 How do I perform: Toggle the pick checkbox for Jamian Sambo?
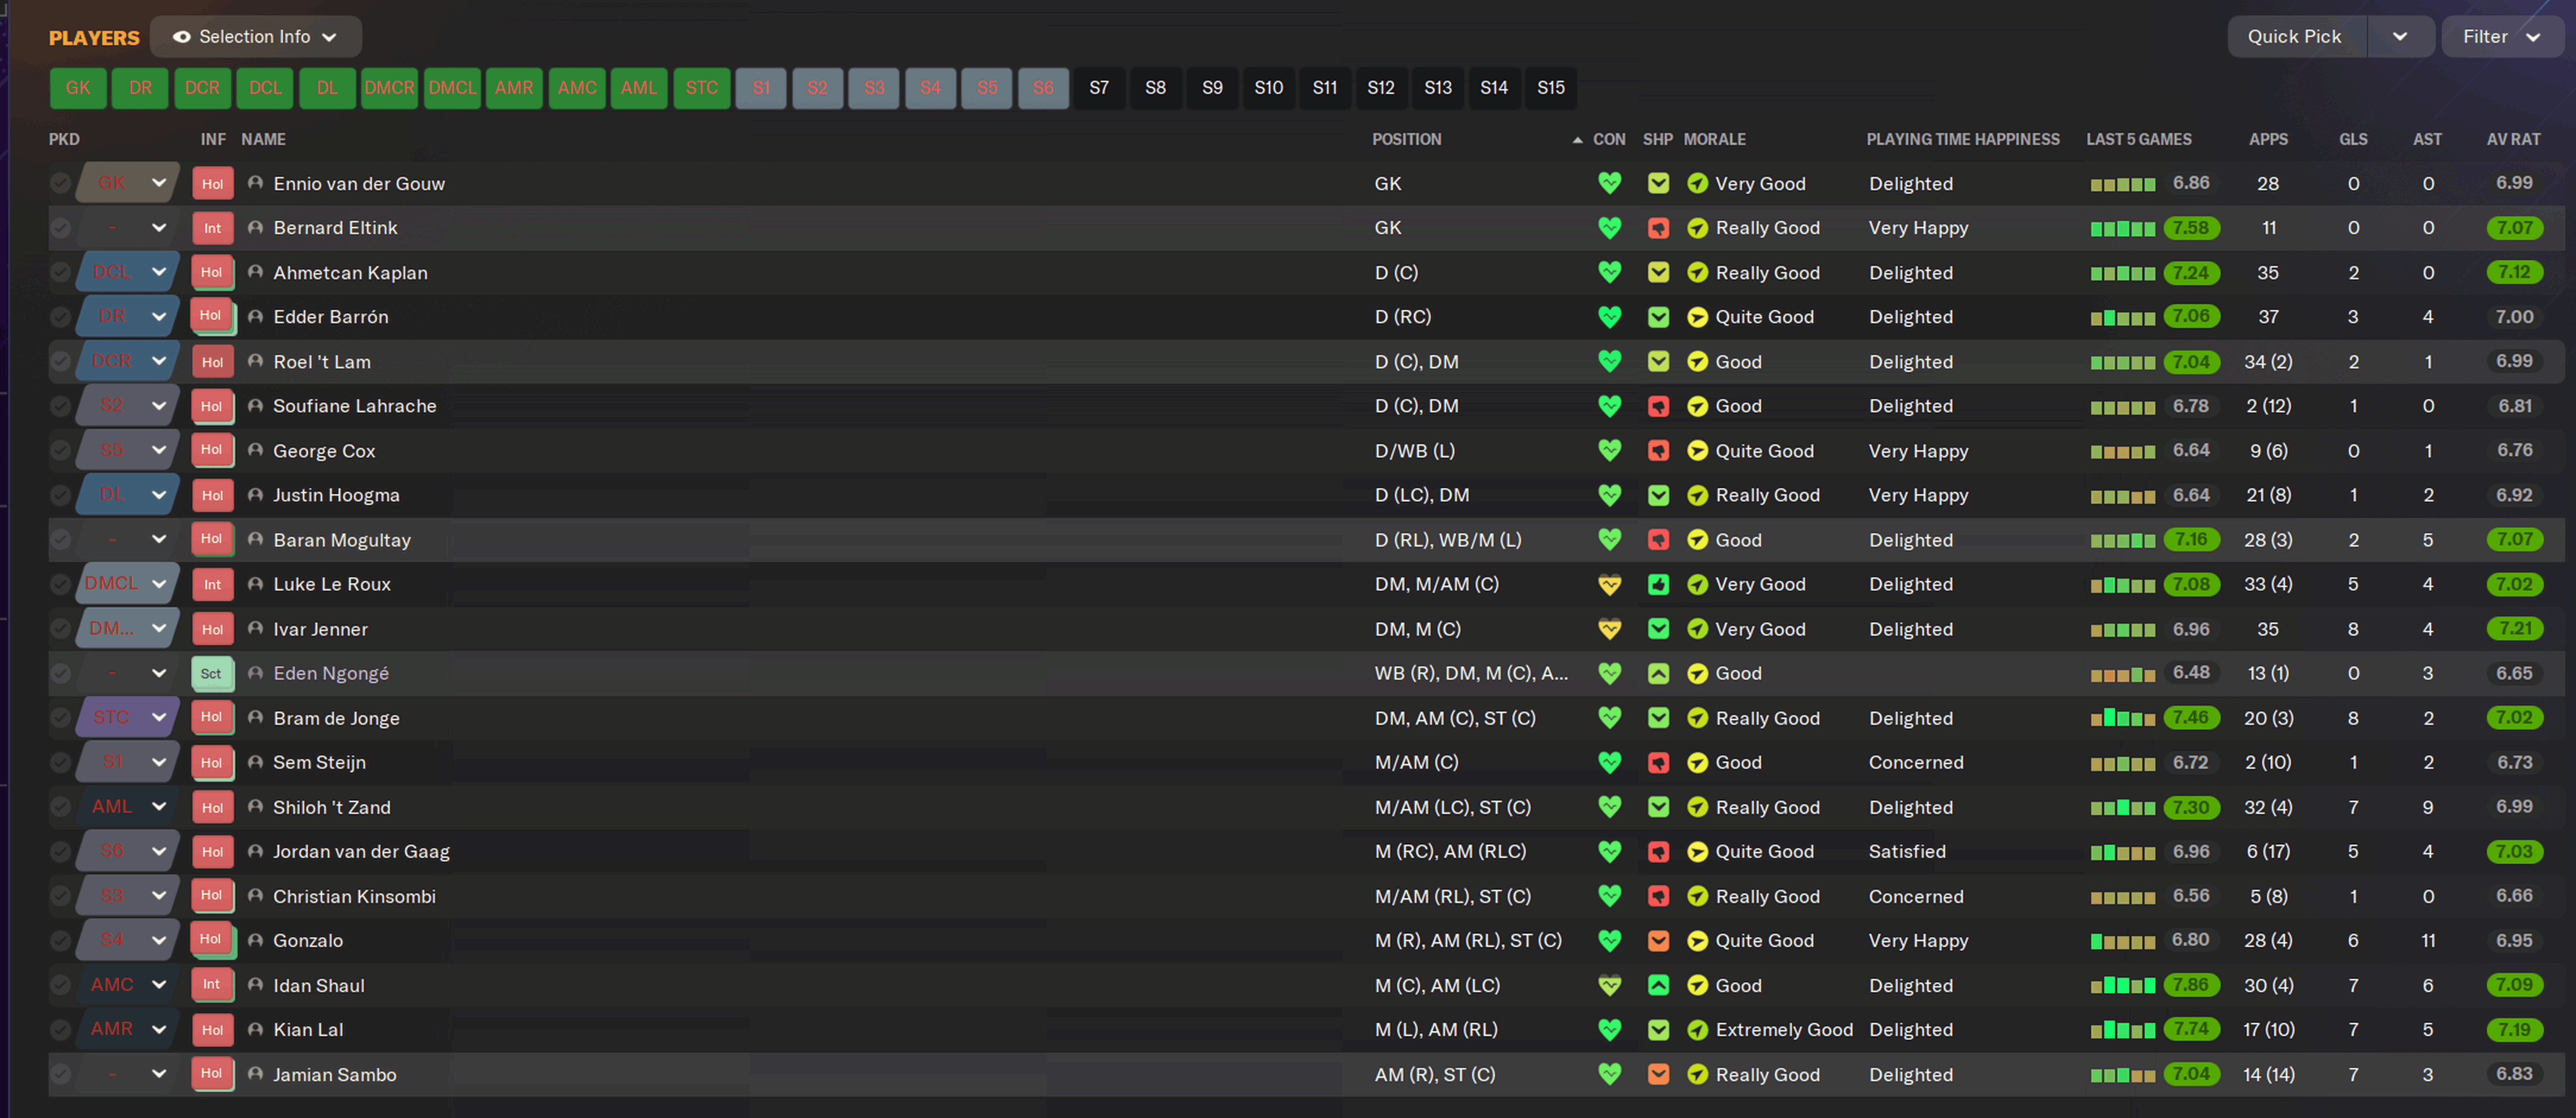(60, 1075)
